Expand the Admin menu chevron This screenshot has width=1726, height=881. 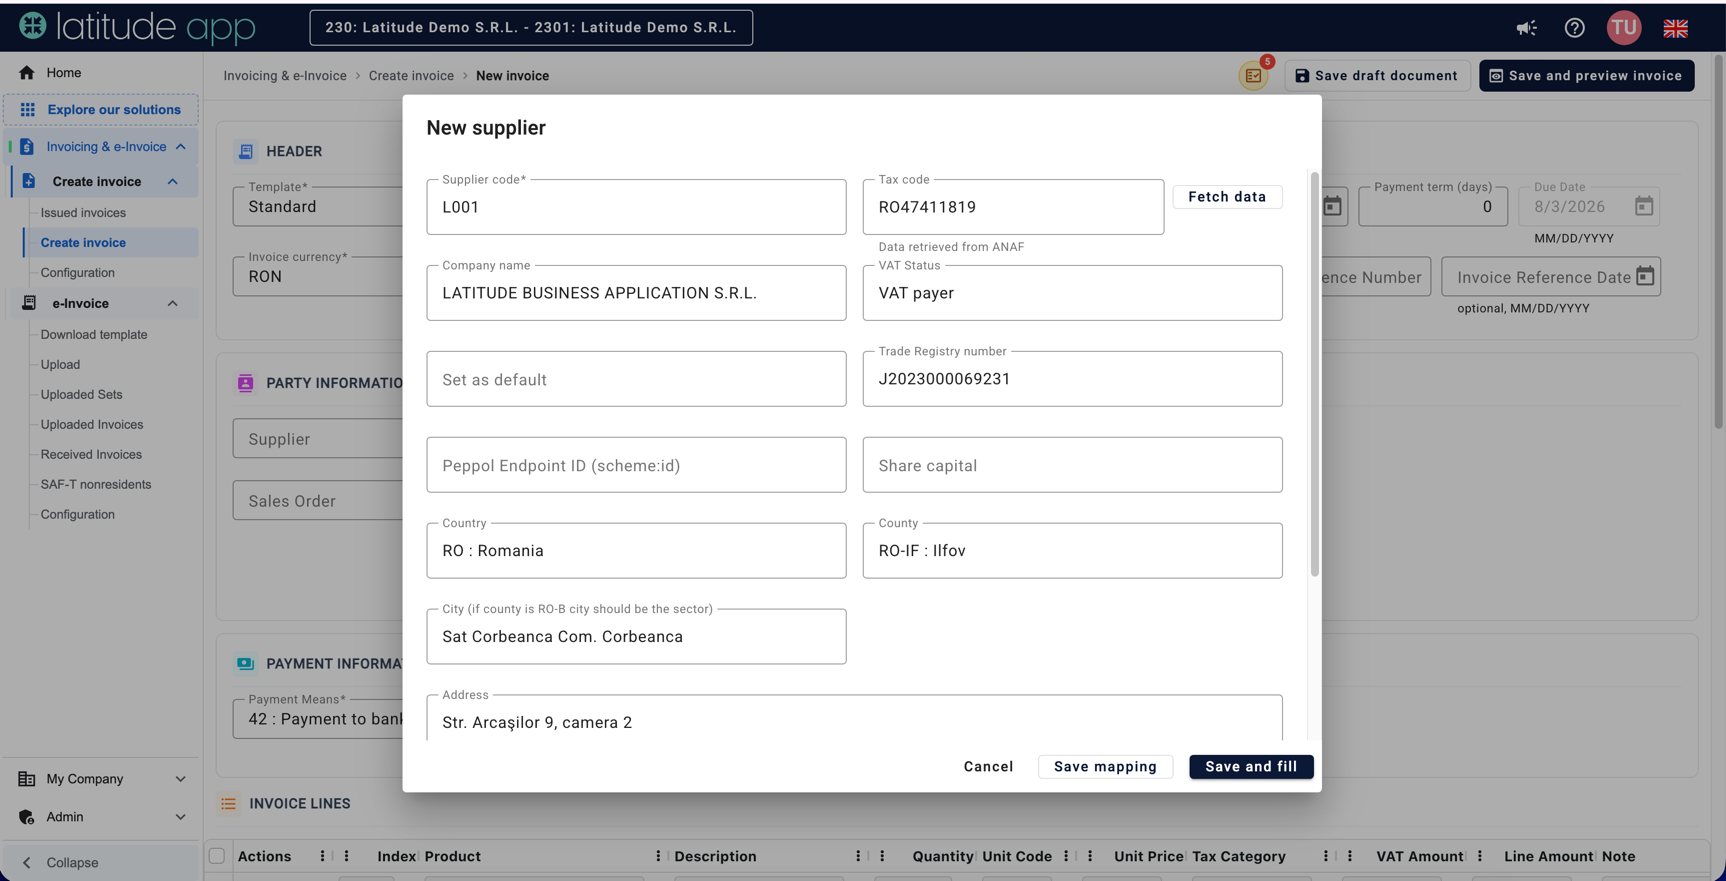pos(181,817)
